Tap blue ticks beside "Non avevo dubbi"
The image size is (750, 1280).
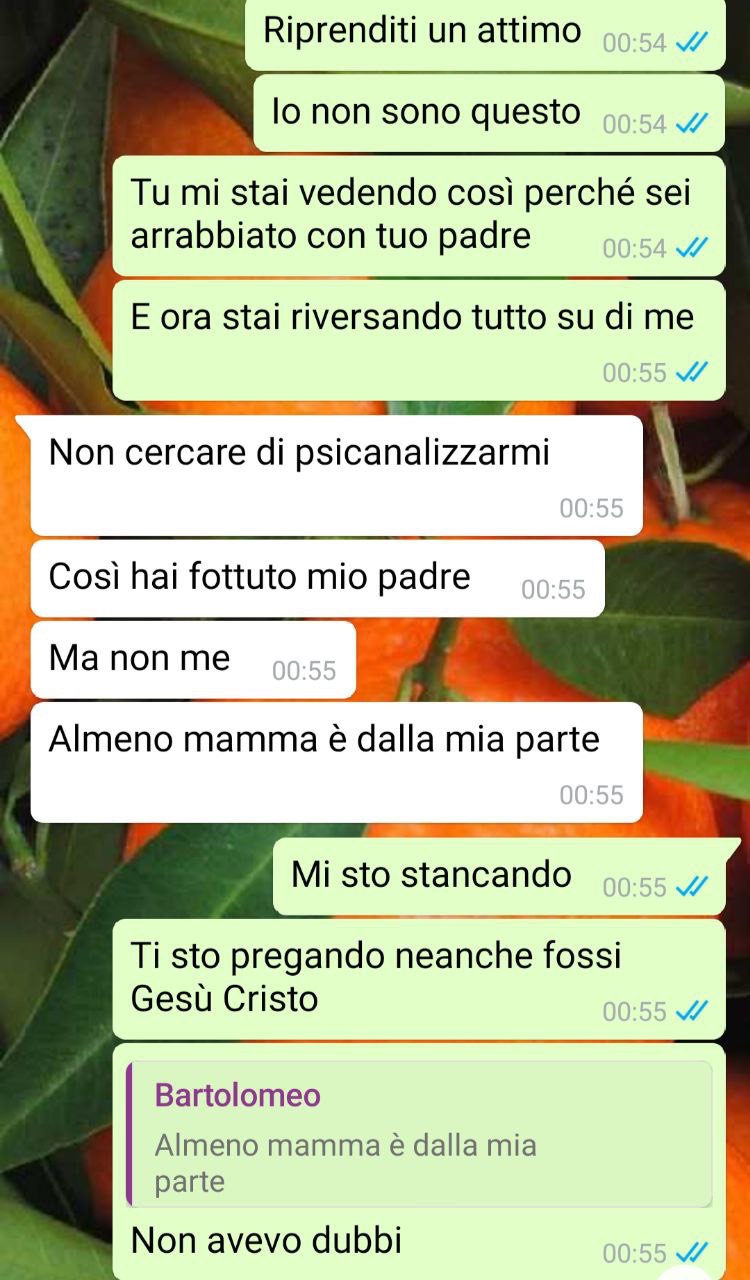coord(692,1252)
